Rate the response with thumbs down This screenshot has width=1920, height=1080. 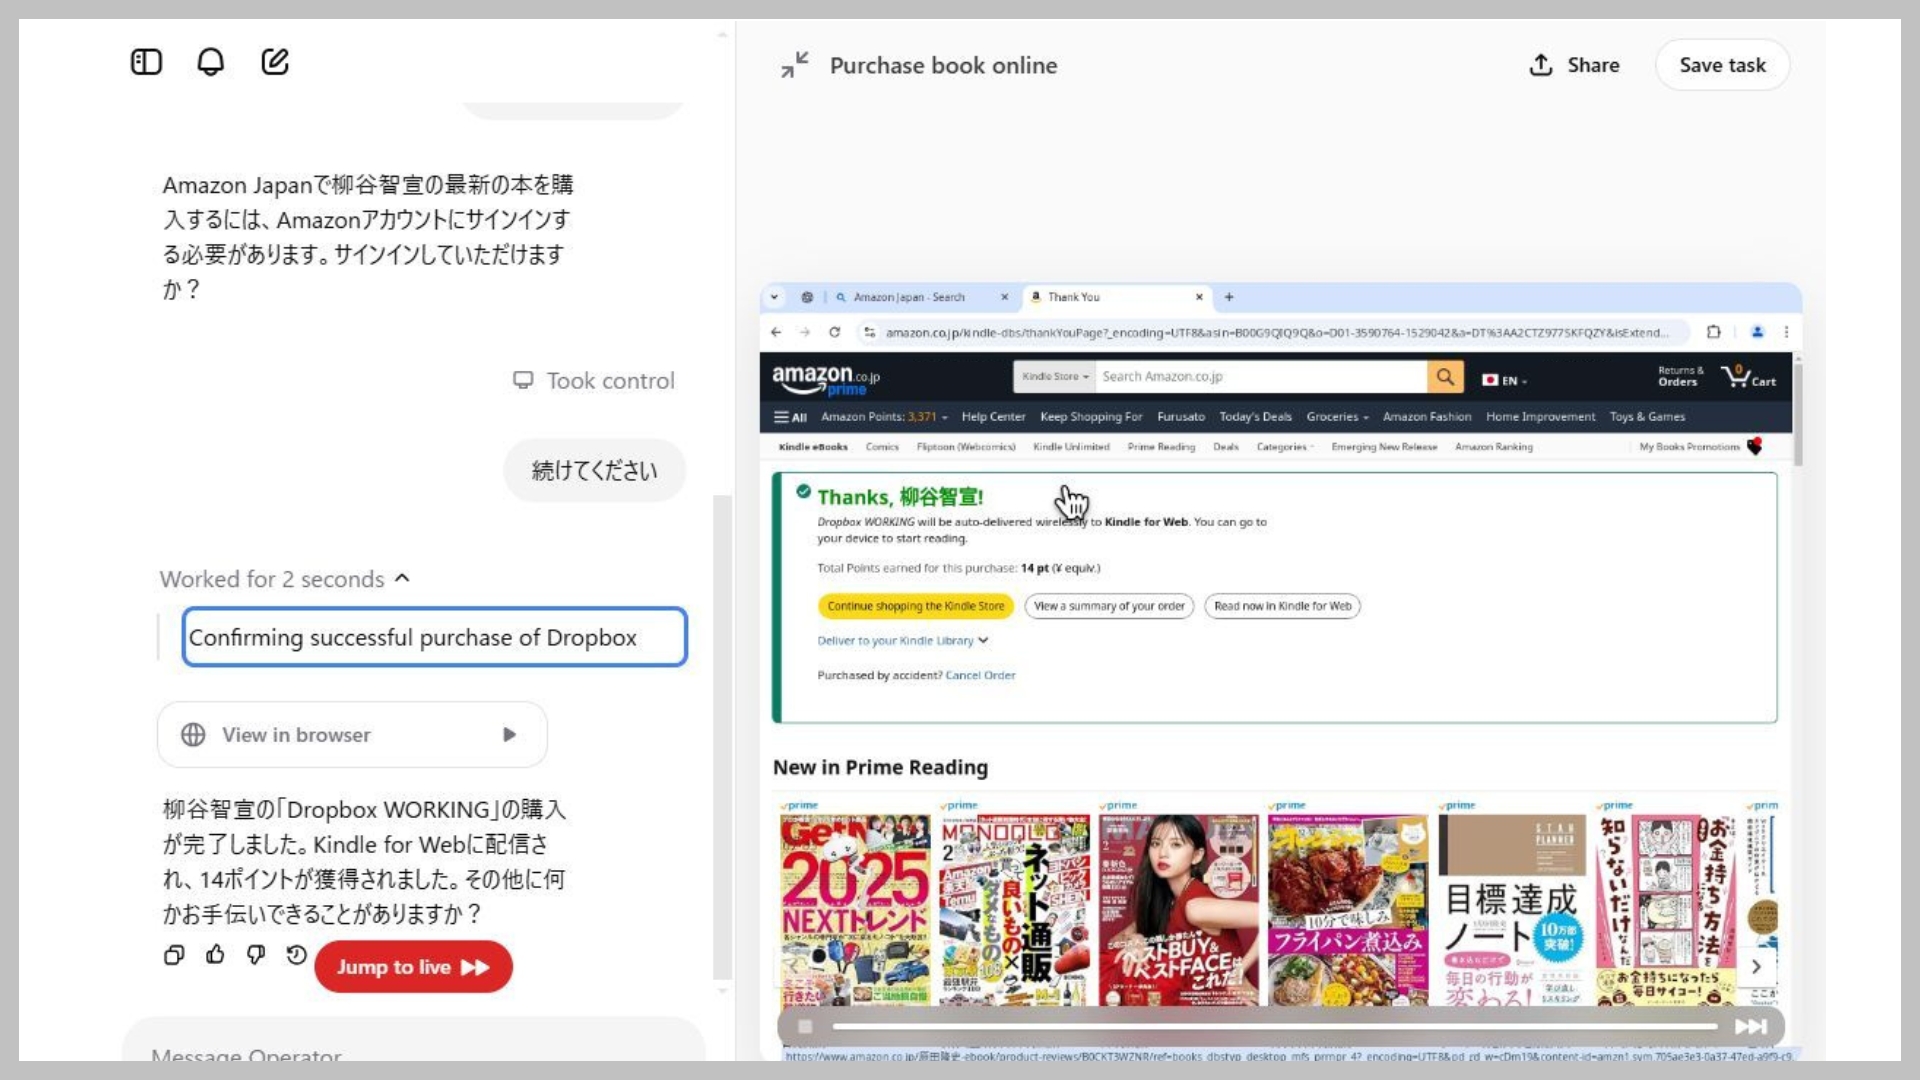255,955
